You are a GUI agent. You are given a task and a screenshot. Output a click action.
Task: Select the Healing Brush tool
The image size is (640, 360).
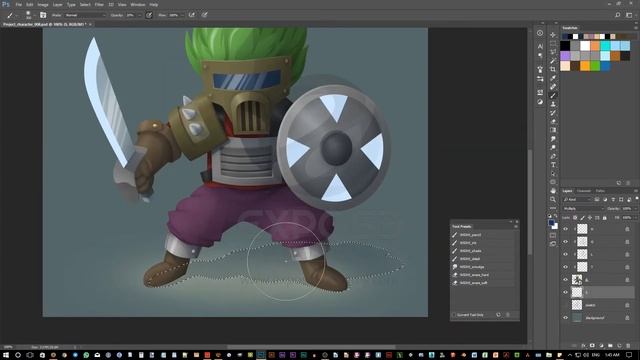point(553,87)
